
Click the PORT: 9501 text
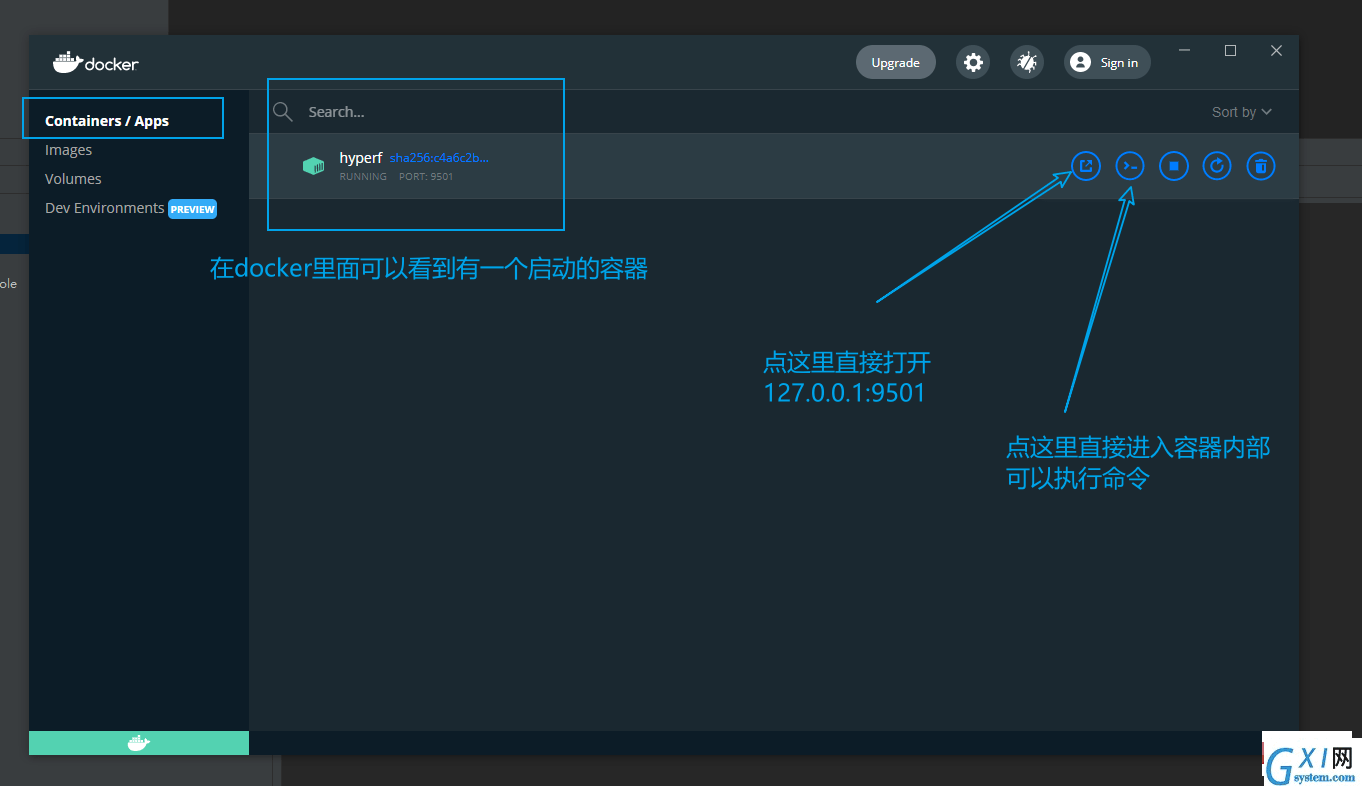[426, 177]
